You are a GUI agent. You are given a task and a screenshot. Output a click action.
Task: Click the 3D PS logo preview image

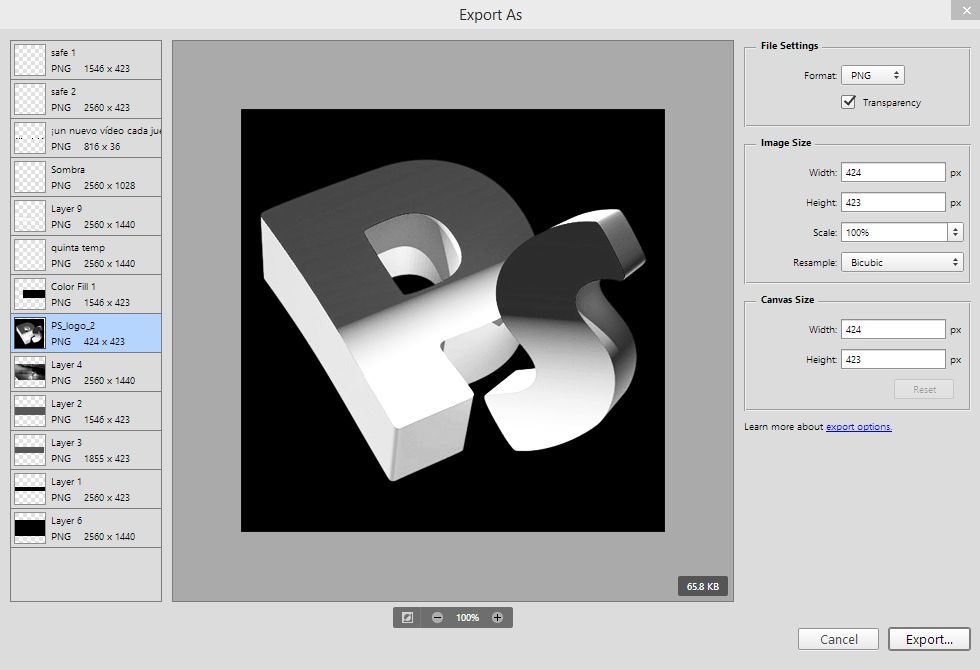click(x=453, y=321)
